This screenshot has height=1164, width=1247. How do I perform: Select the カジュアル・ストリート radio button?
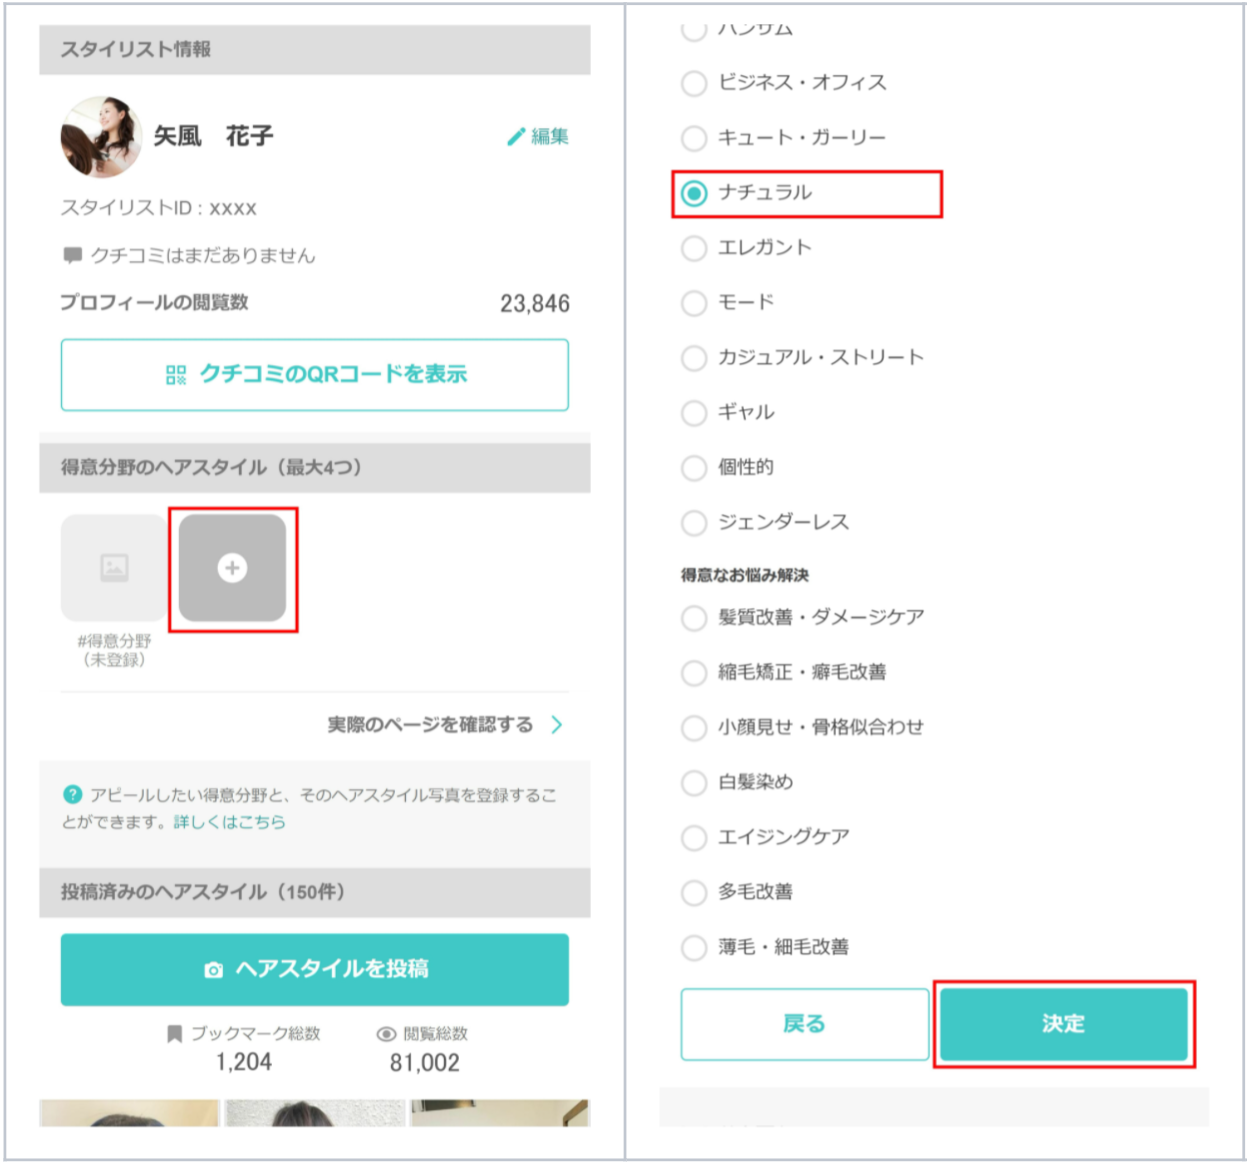[x=693, y=358]
